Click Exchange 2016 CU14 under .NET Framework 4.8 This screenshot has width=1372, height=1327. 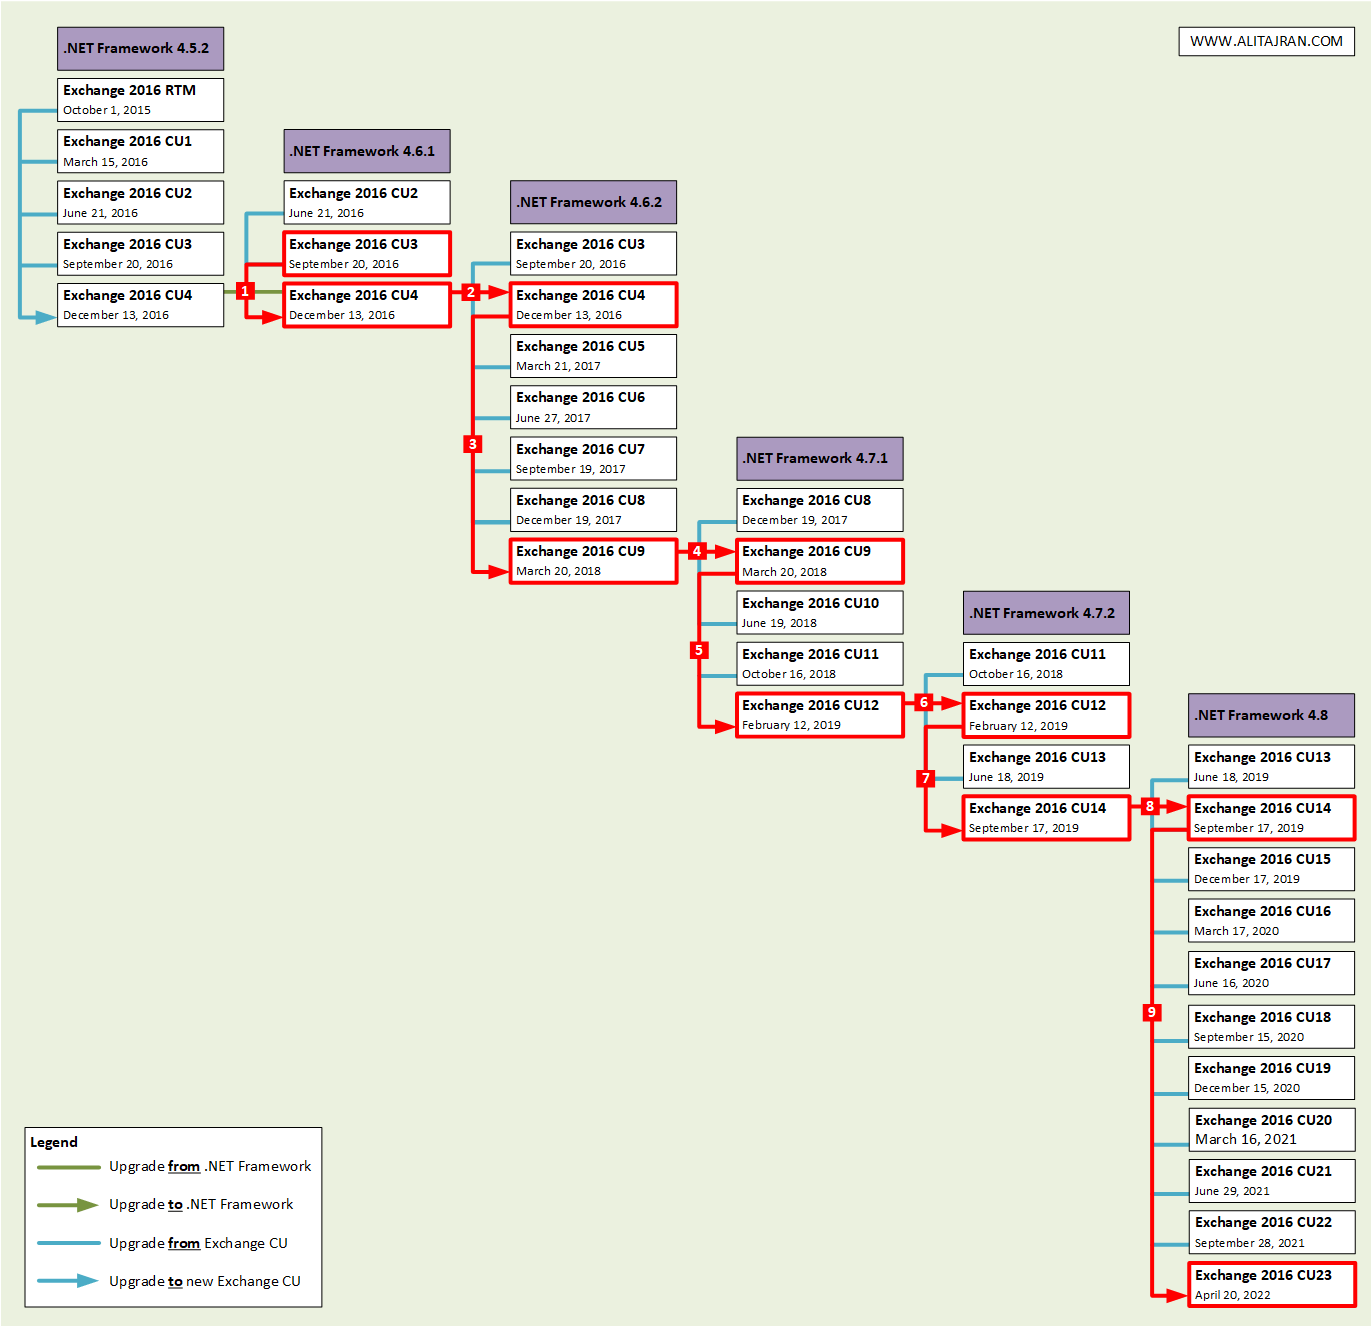[x=1271, y=818]
